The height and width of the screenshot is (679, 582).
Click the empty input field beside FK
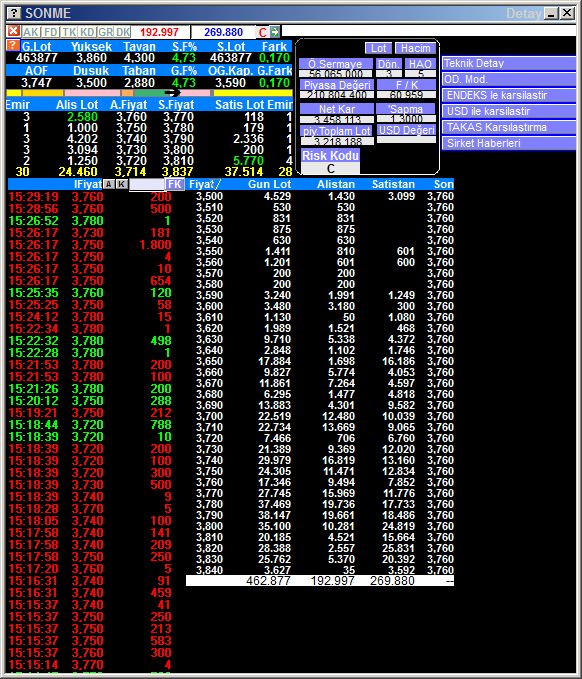[147, 184]
